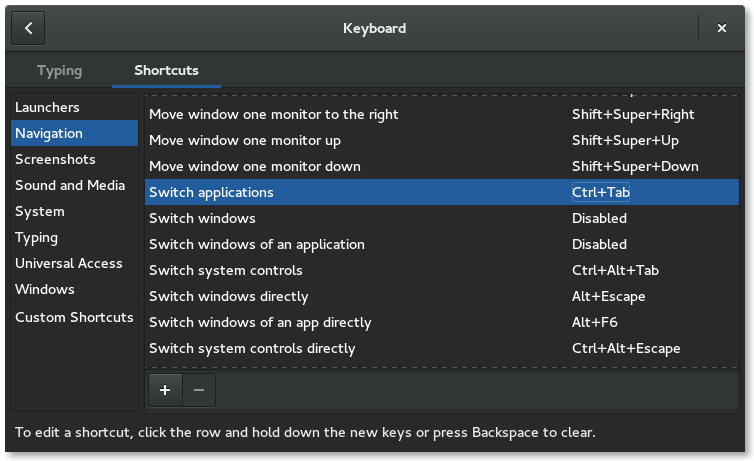754x461 pixels.
Task: Click the minus remove shortcut button
Action: pyautogui.click(x=198, y=390)
